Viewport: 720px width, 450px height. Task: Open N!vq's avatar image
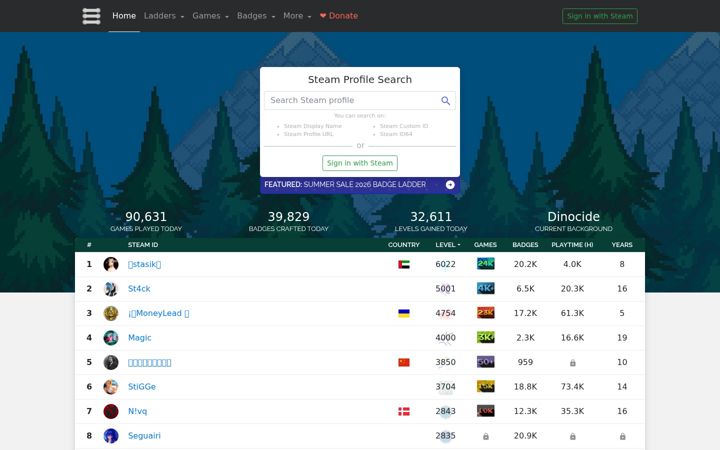tap(111, 411)
